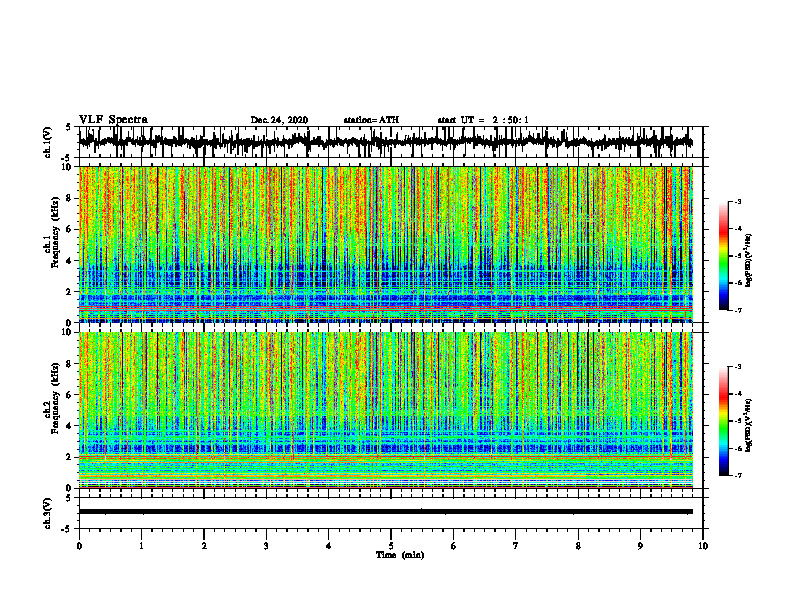The width and height of the screenshot is (792, 612).
Task: Click the "5" volt tick on ch.1 waveform
Action: [68, 127]
